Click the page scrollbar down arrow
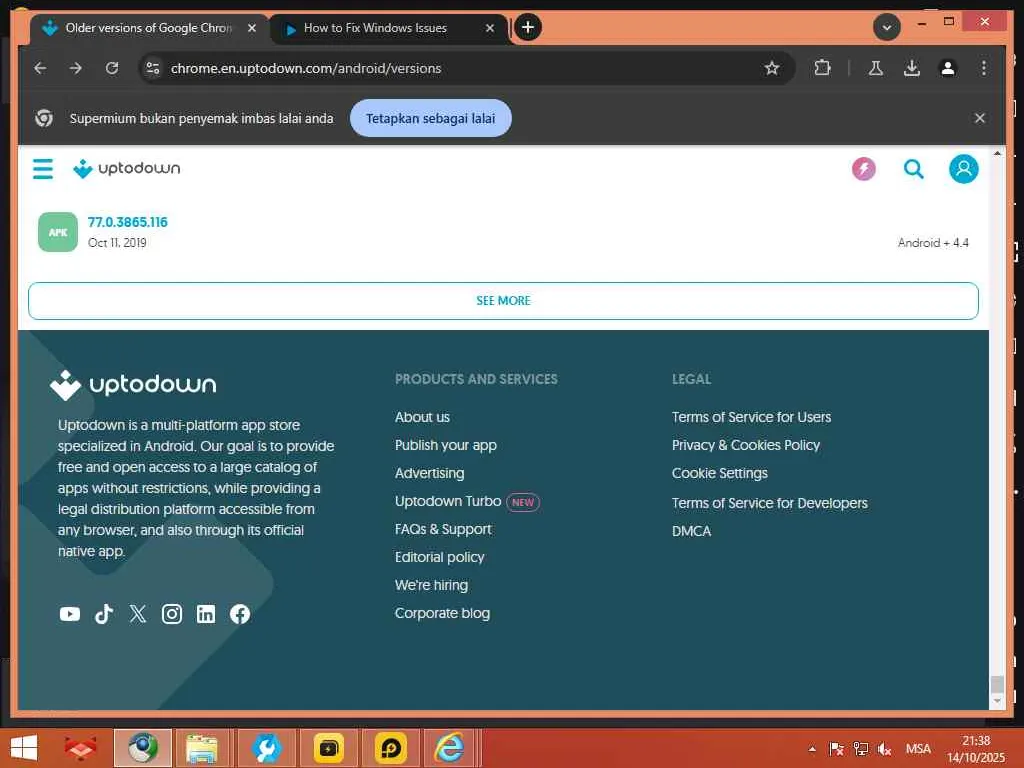The height and width of the screenshot is (768, 1024). [997, 701]
